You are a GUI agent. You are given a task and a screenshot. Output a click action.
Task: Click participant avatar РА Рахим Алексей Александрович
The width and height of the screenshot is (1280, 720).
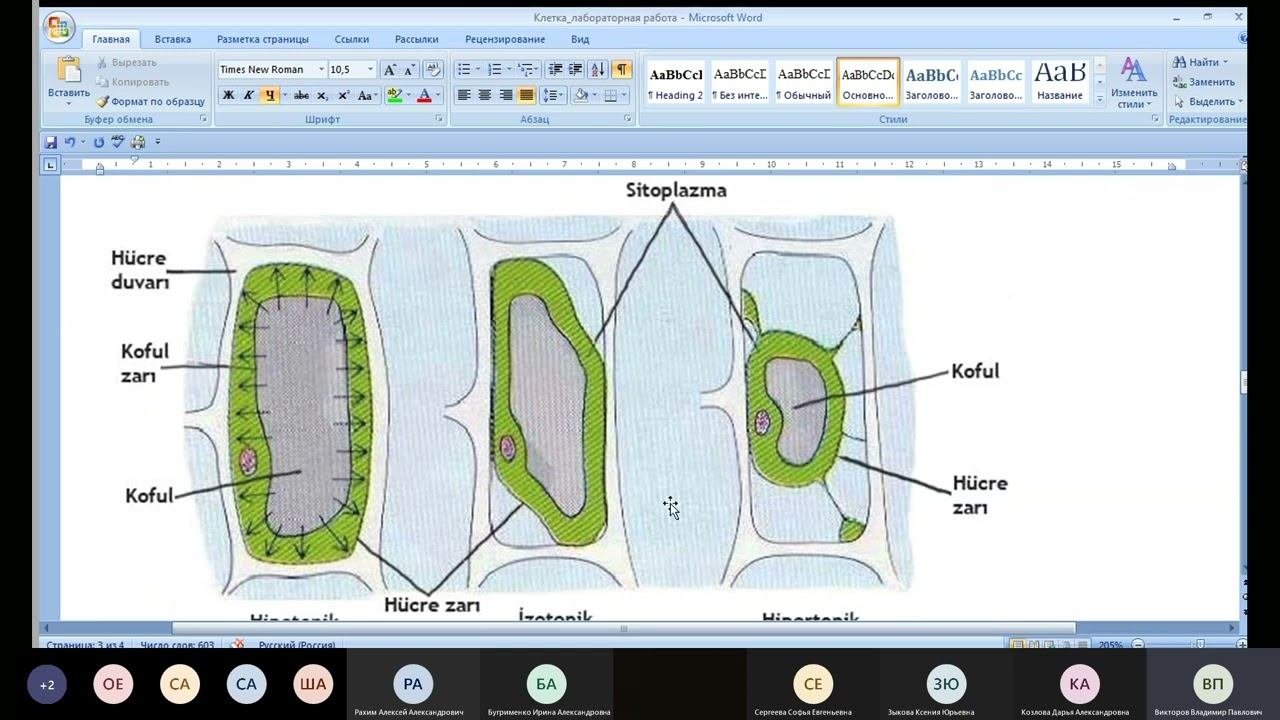413,684
